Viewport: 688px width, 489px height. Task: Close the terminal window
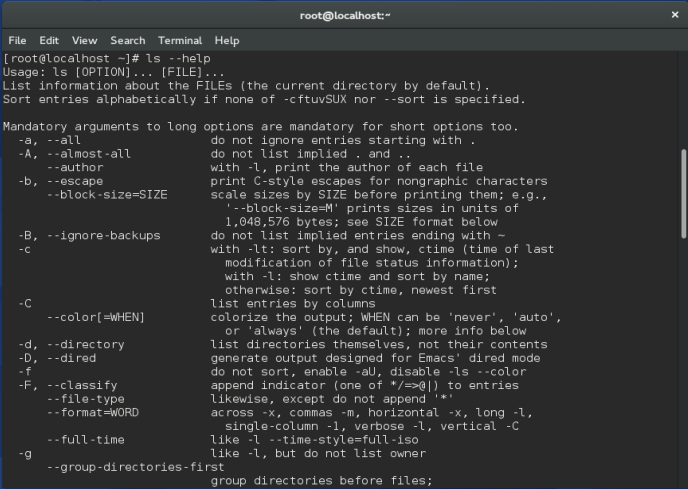pyautogui.click(x=675, y=15)
